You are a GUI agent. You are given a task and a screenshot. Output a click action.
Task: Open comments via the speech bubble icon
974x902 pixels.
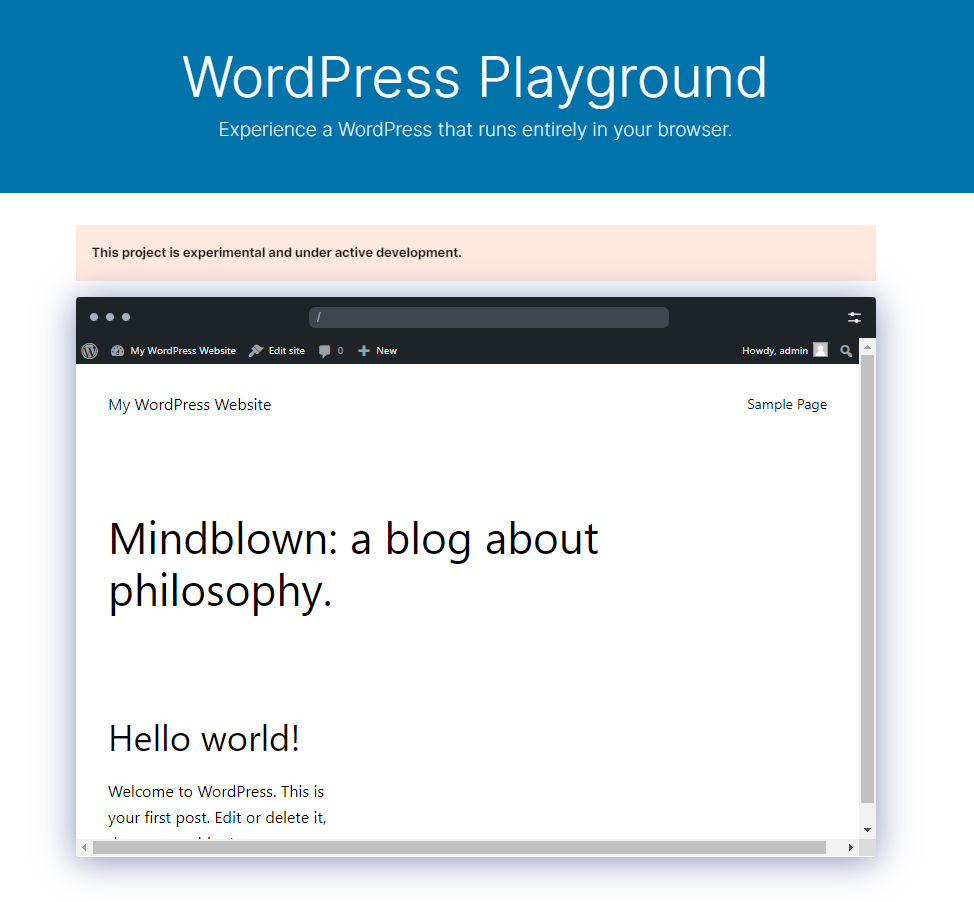[325, 351]
